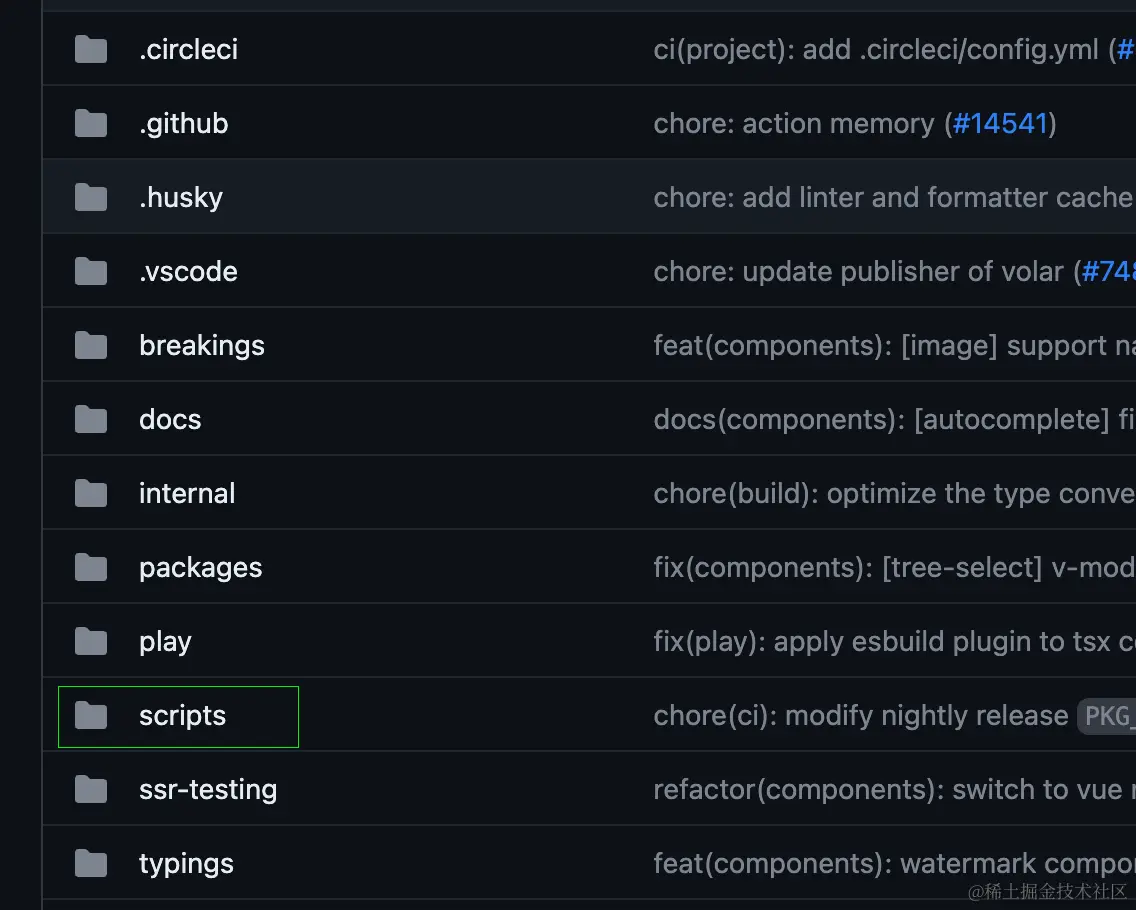The image size is (1136, 910).
Task: Open the scripts directory name link
Action: (182, 715)
